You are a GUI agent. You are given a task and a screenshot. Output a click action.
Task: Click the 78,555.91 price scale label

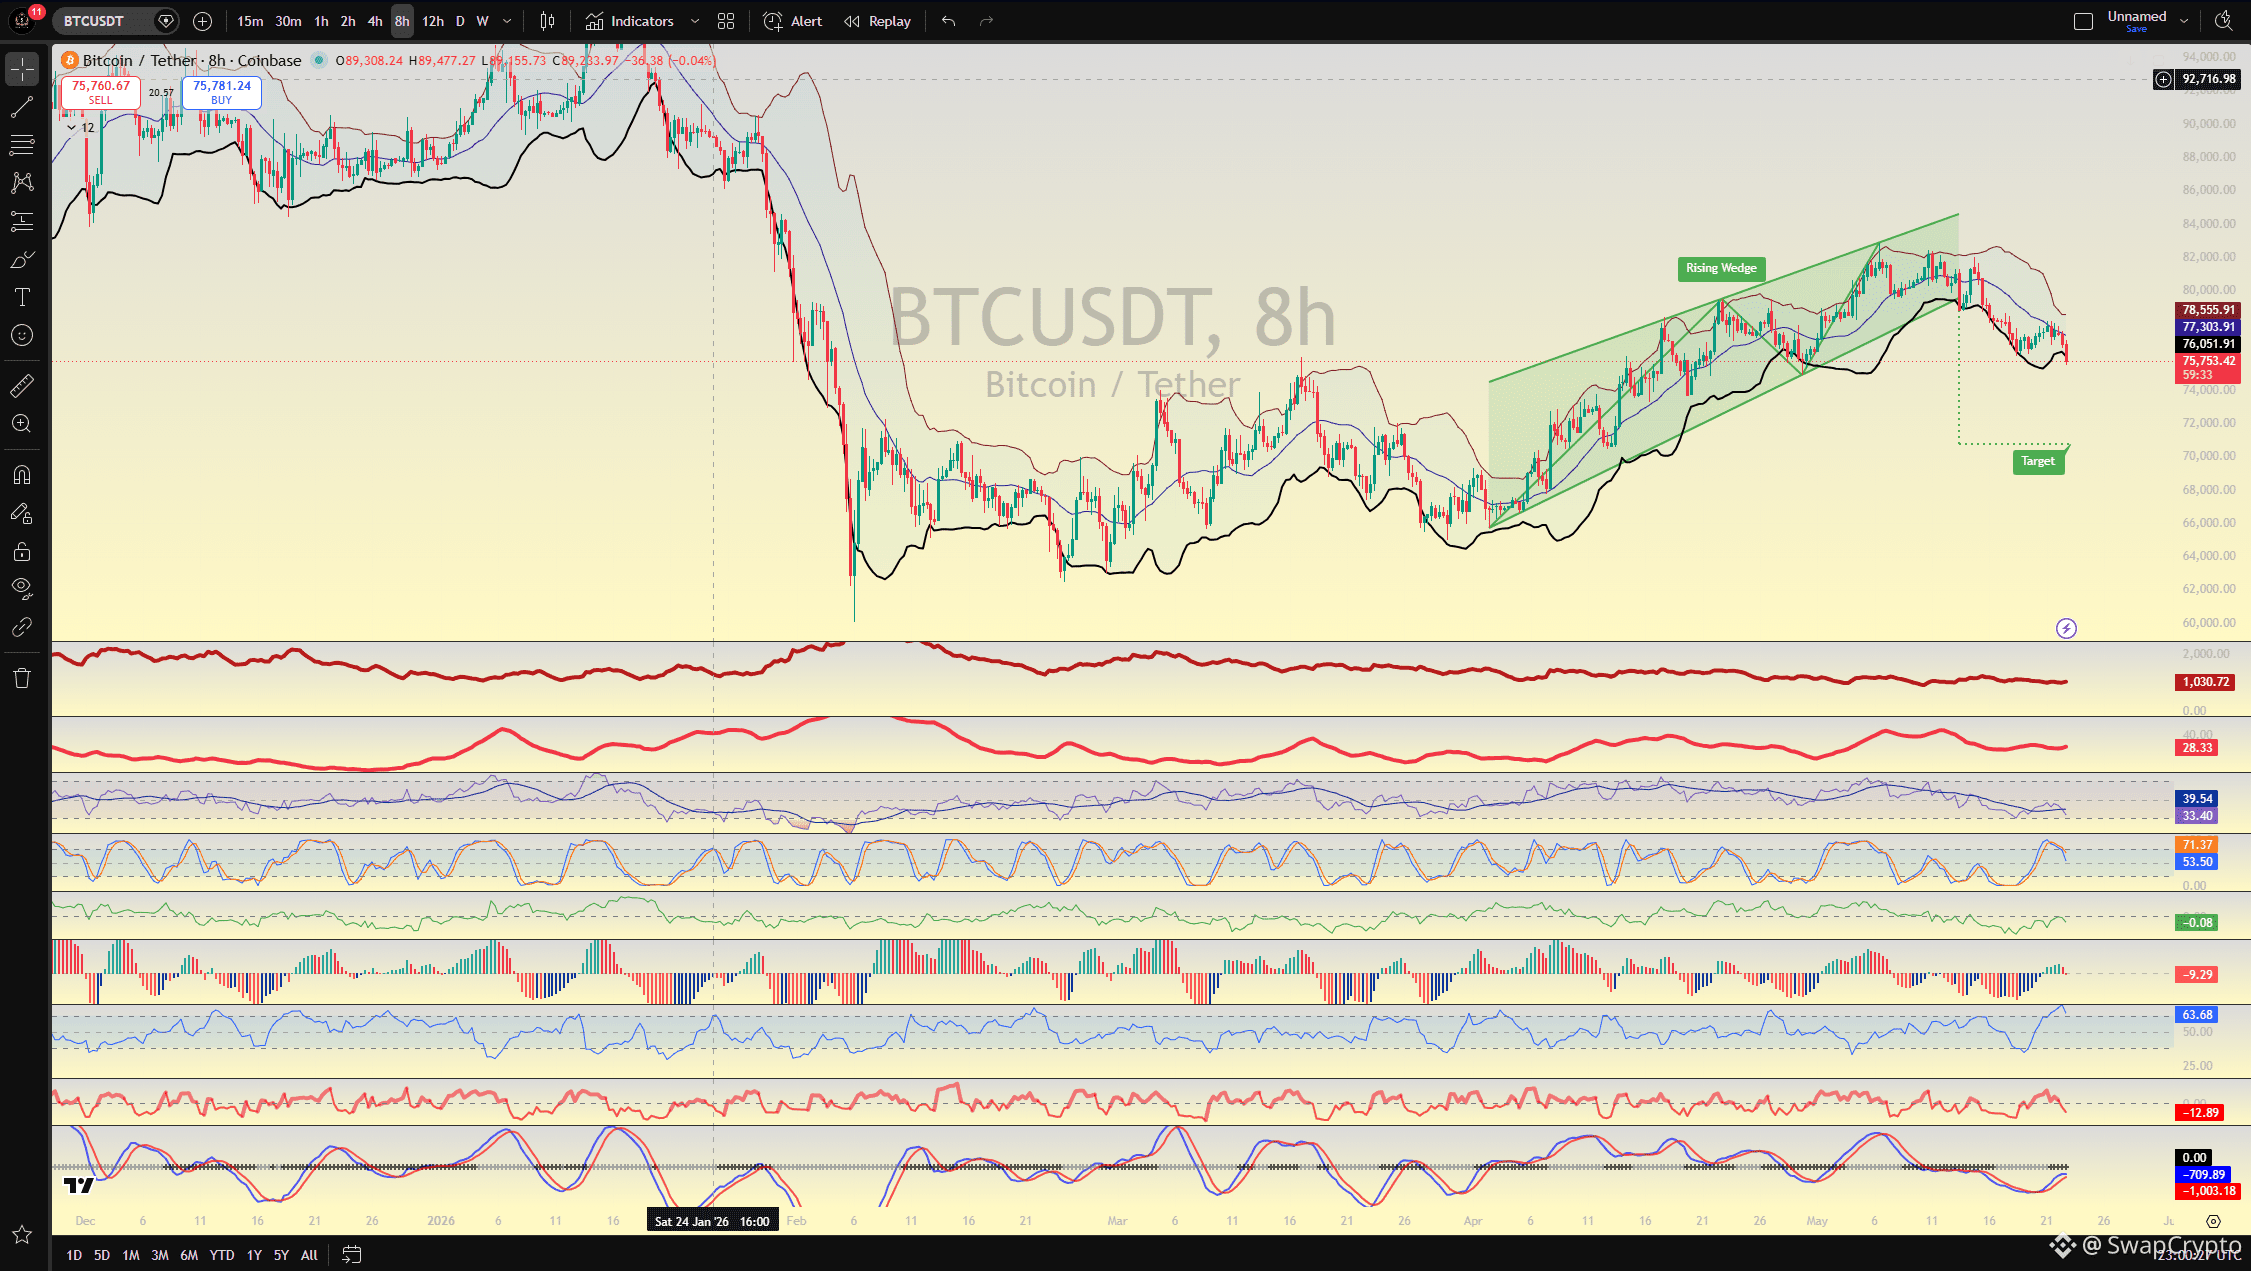(2208, 310)
